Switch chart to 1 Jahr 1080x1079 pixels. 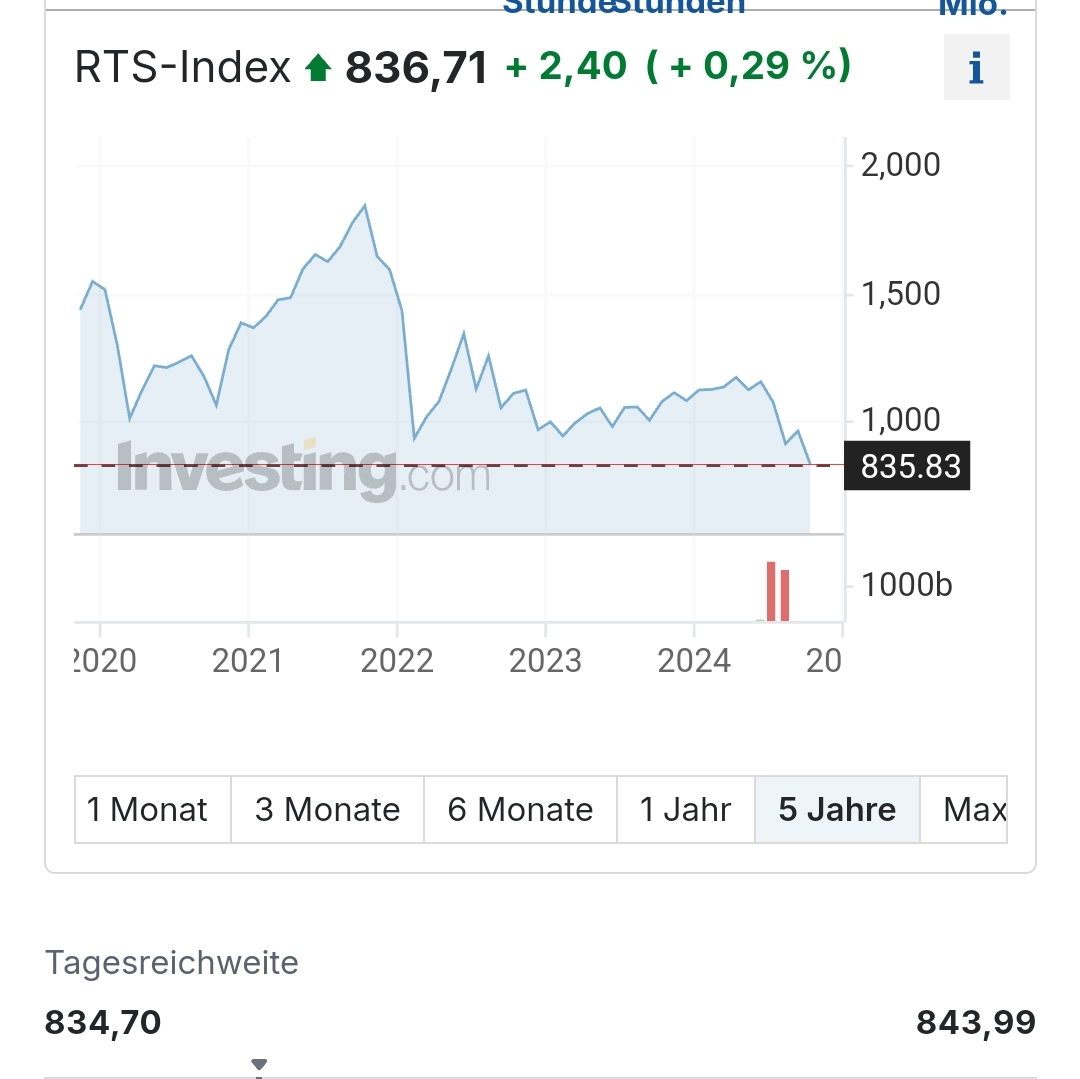coord(686,809)
